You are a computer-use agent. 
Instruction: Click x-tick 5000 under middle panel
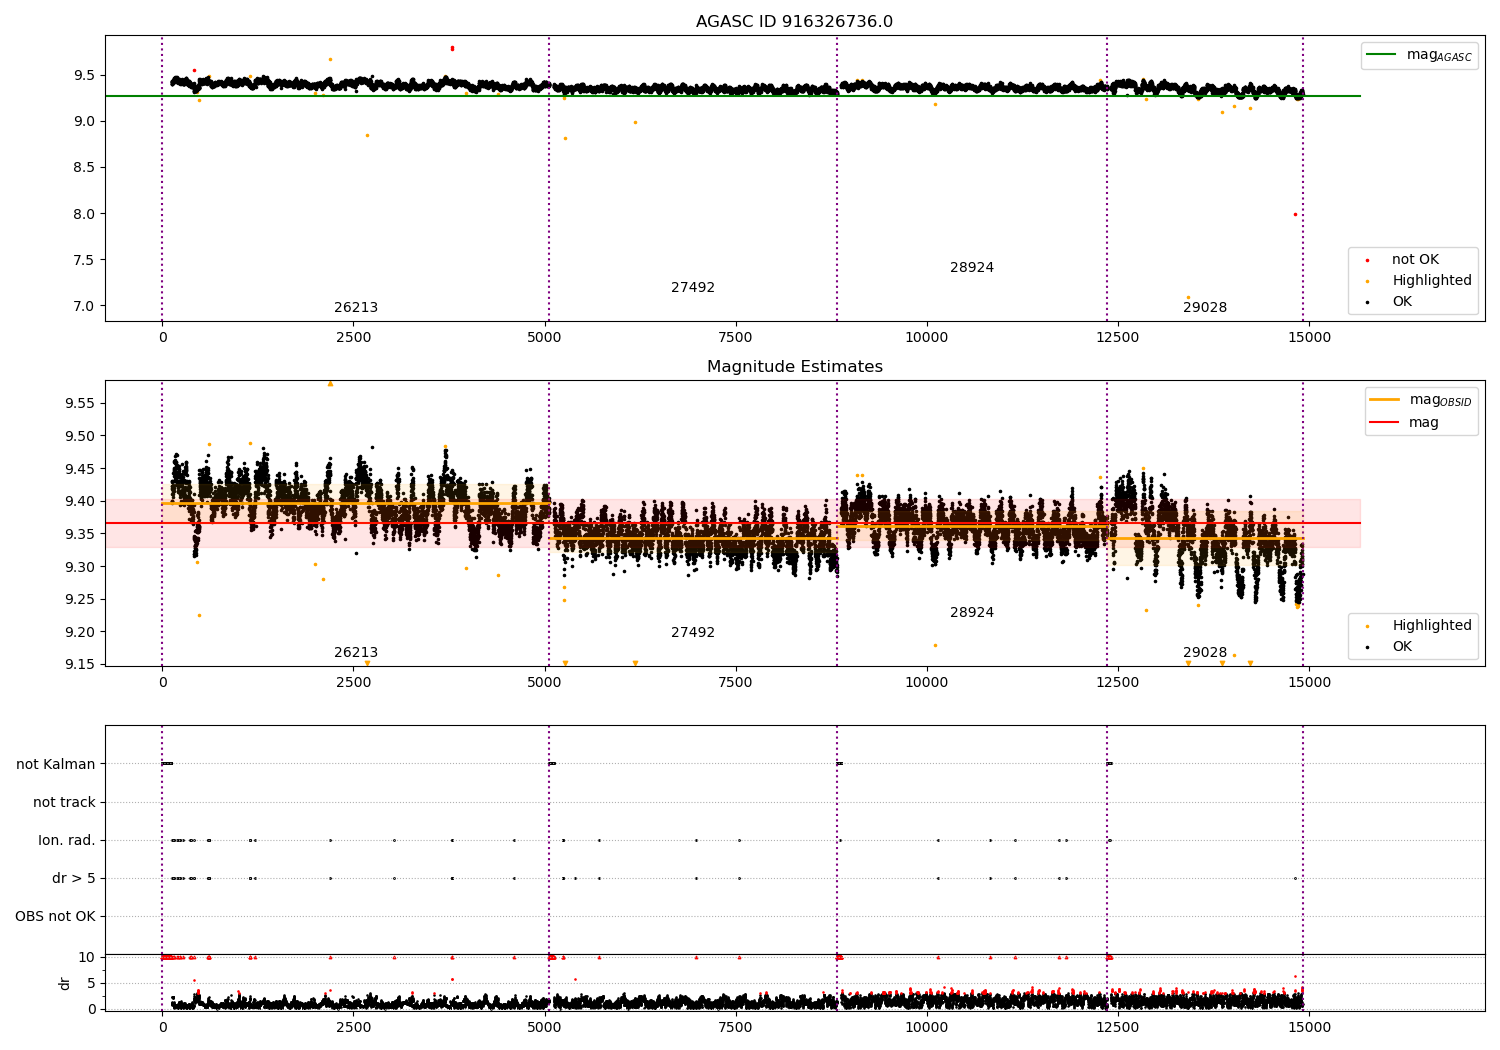pyautogui.click(x=544, y=683)
